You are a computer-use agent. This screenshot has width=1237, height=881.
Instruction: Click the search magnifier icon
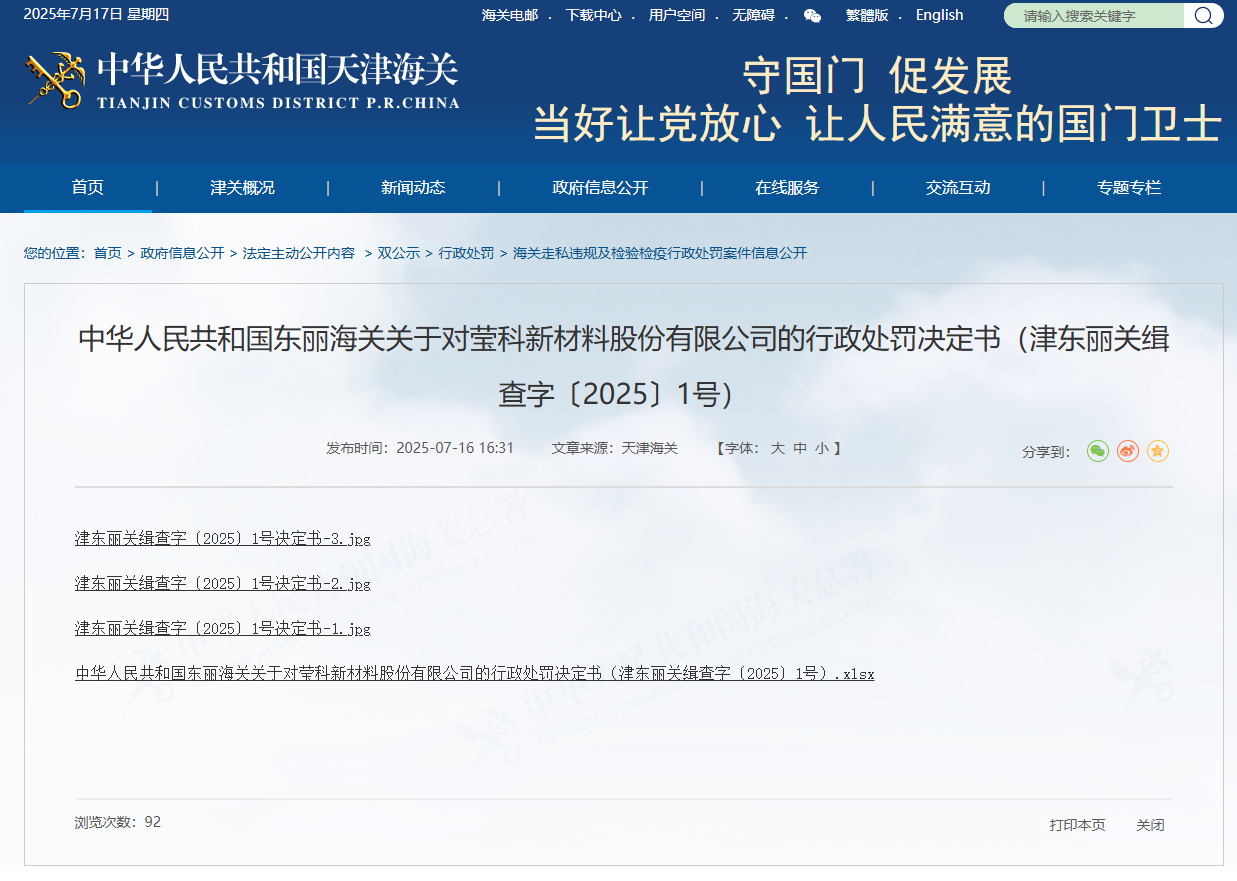(1203, 15)
